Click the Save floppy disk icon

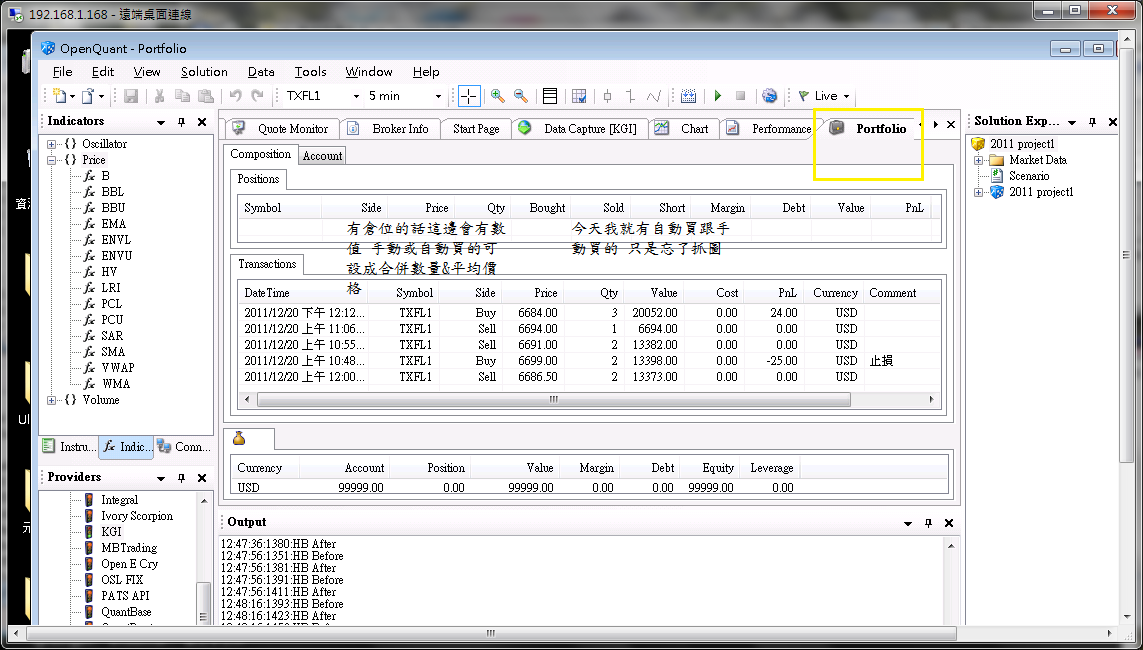point(131,96)
